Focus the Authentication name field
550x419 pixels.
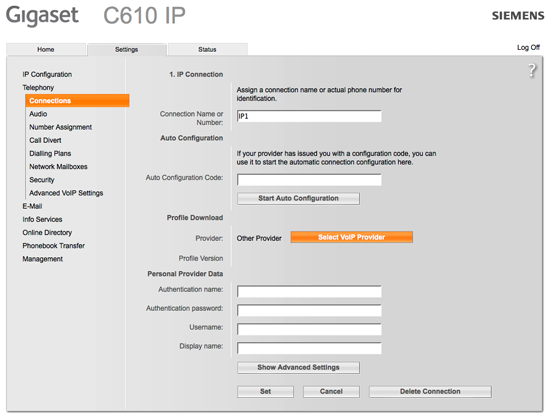[x=309, y=291]
